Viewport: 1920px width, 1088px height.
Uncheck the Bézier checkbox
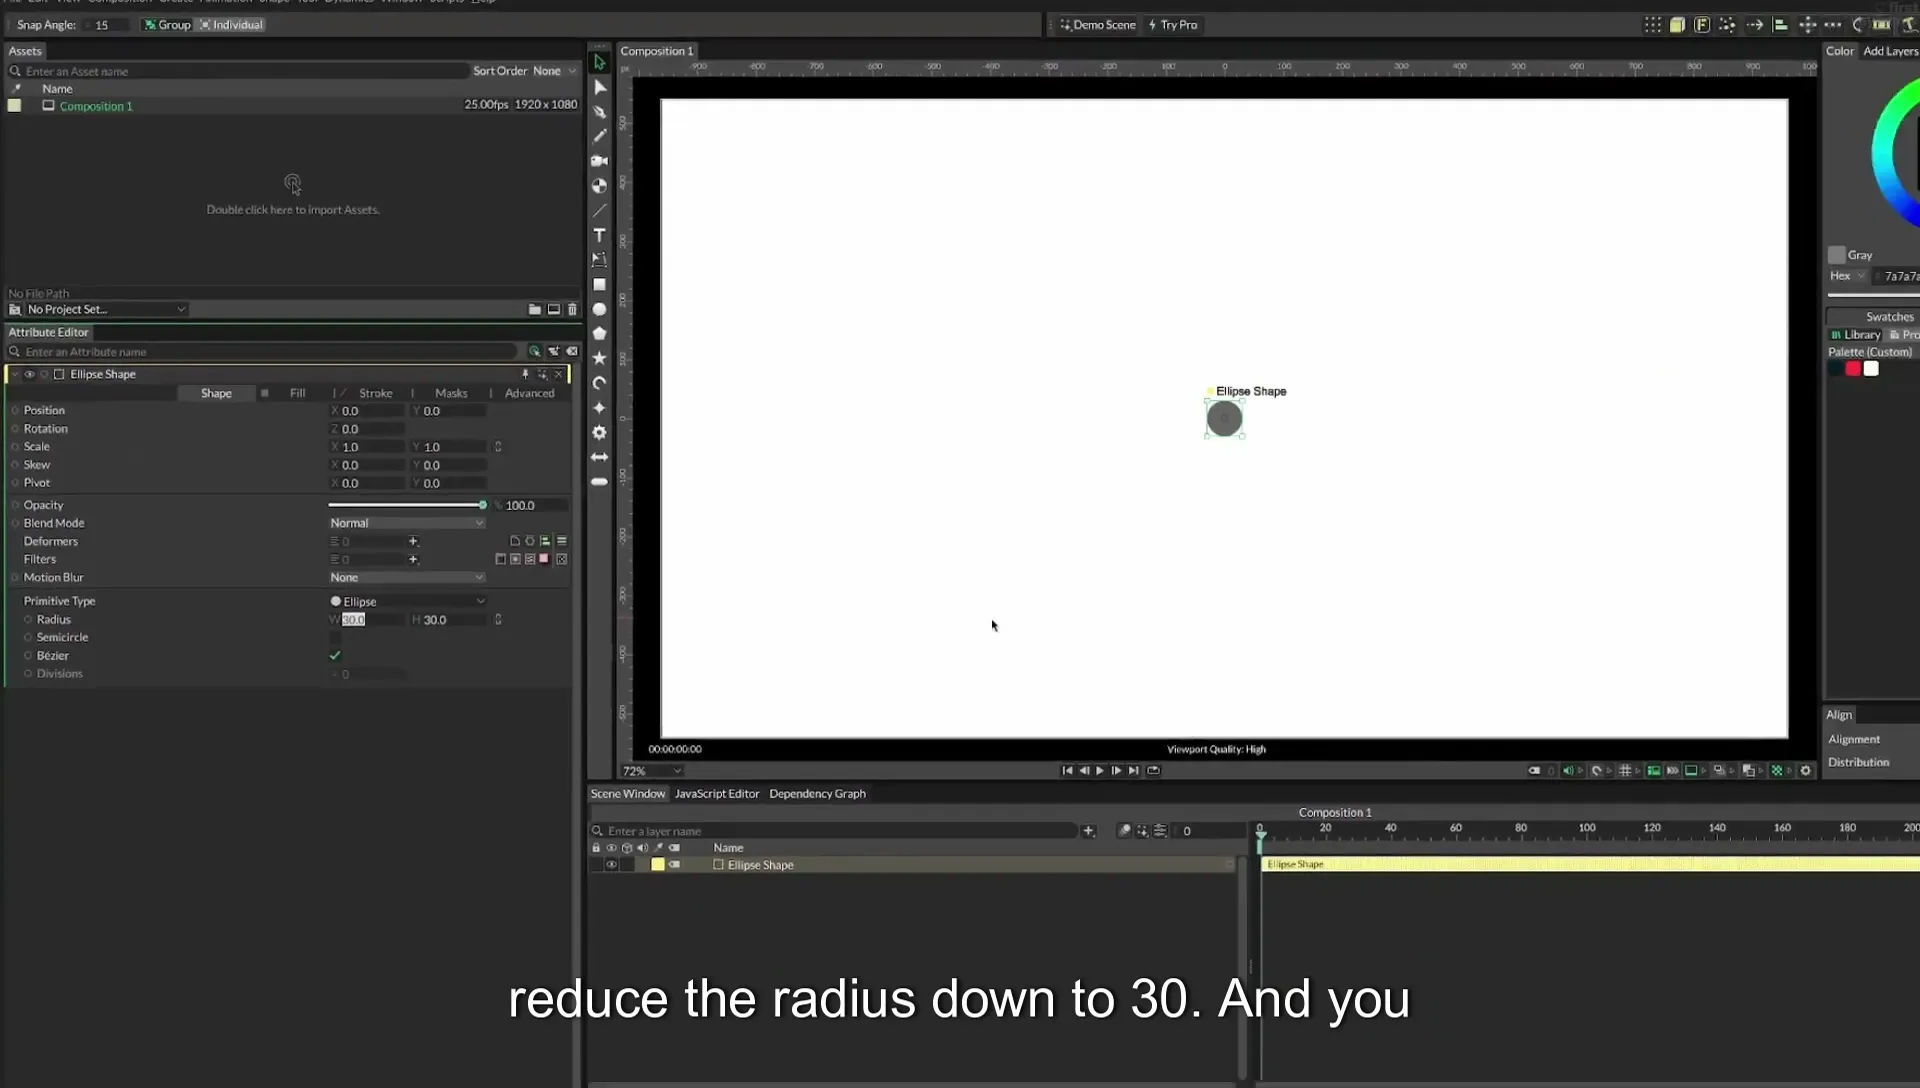(335, 656)
